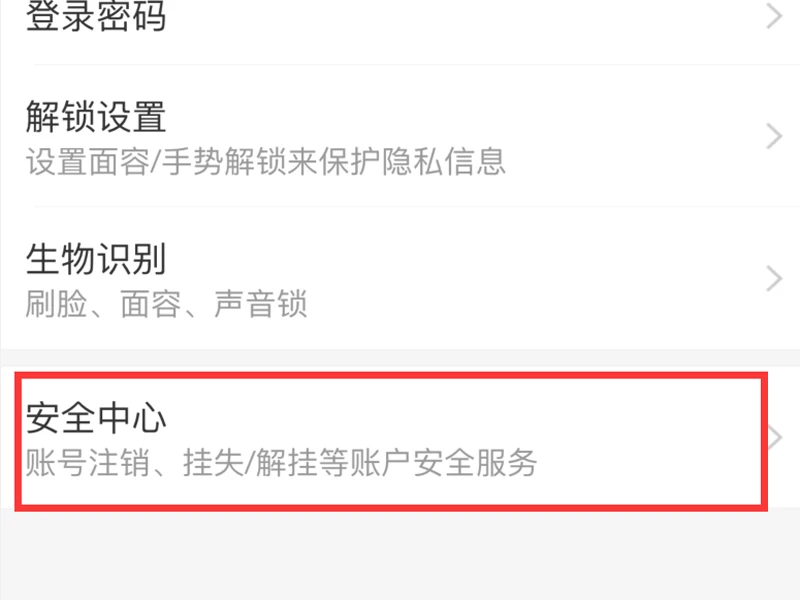View face and voice lock biometric options
800x600 pixels.
(x=400, y=279)
